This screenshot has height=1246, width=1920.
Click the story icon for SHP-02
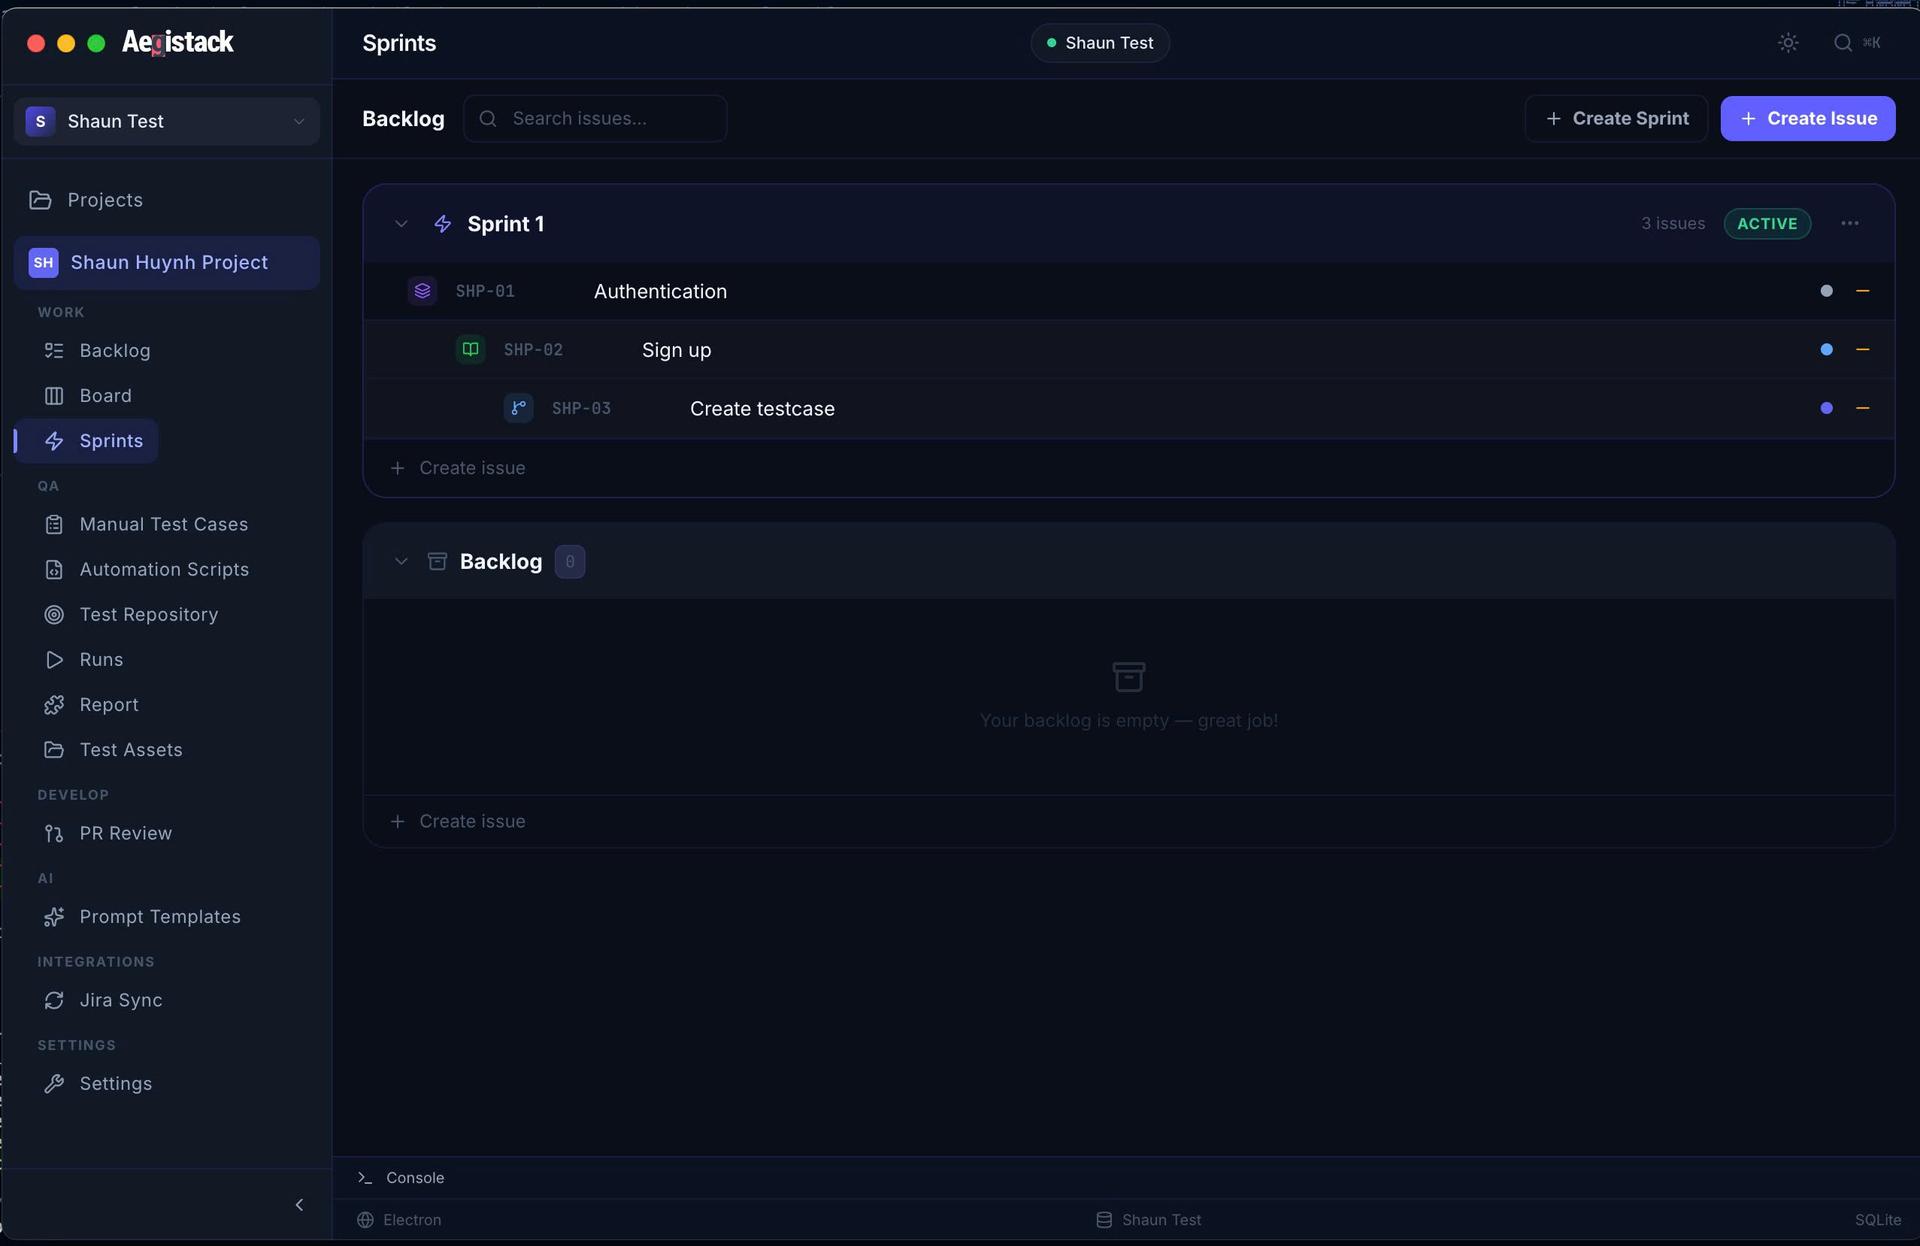coord(470,349)
